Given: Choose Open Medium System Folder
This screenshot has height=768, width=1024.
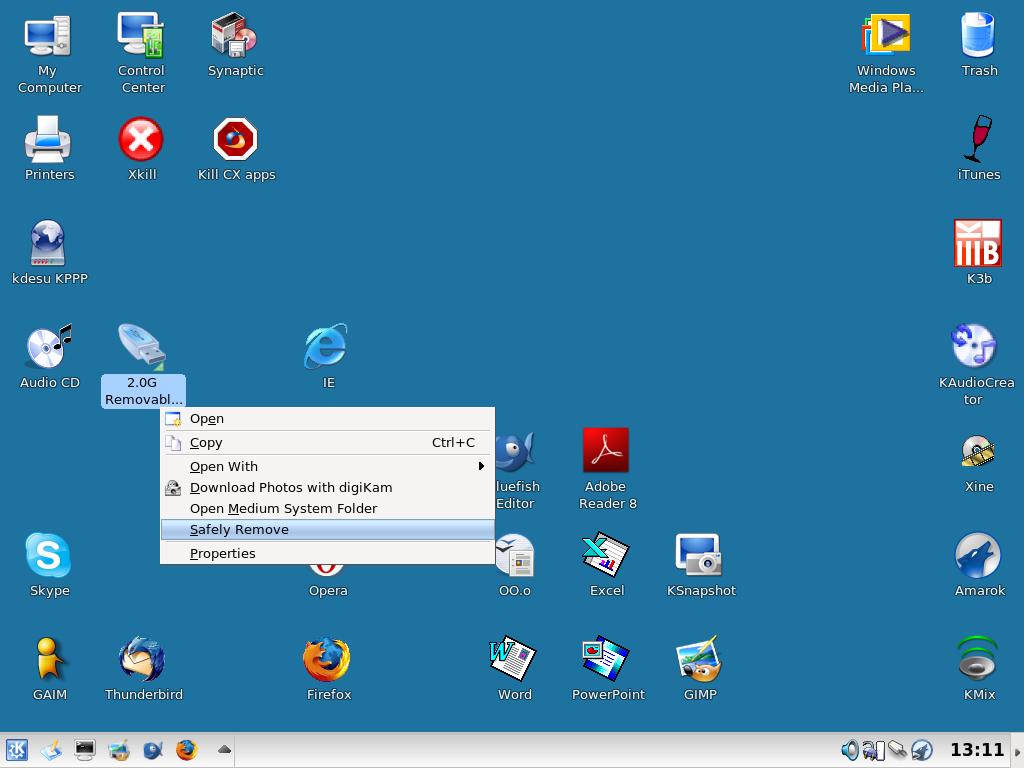Looking at the screenshot, I should click(x=327, y=509).
